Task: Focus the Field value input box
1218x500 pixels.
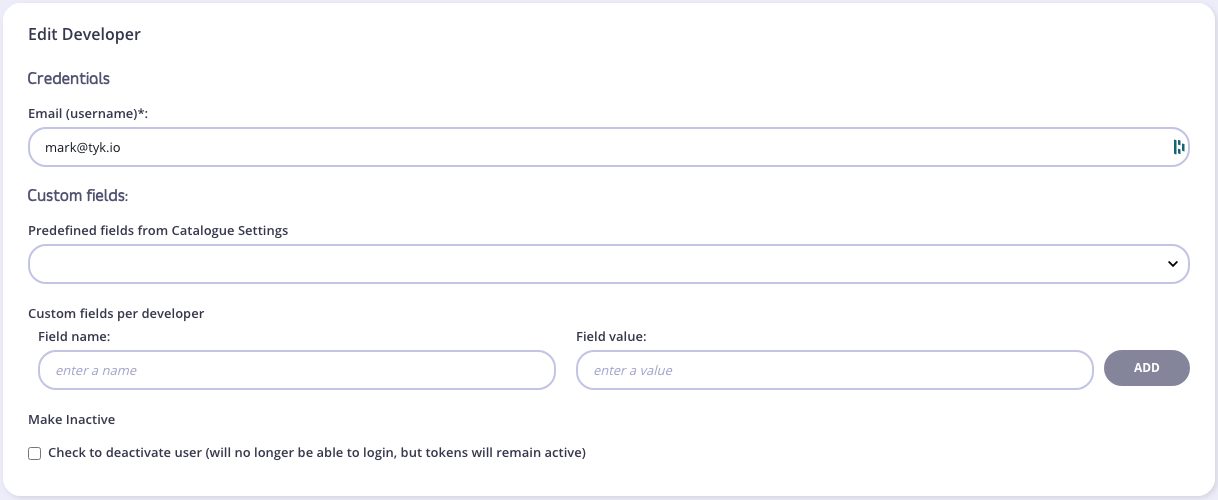Action: coord(834,370)
